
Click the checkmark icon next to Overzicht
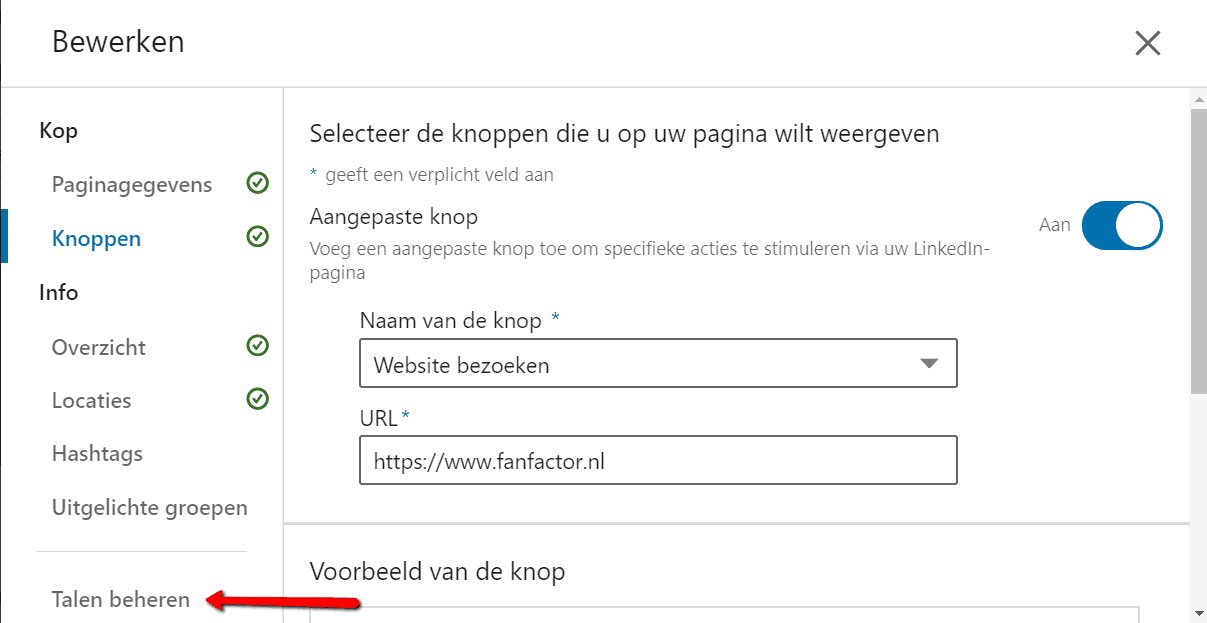pyautogui.click(x=258, y=346)
